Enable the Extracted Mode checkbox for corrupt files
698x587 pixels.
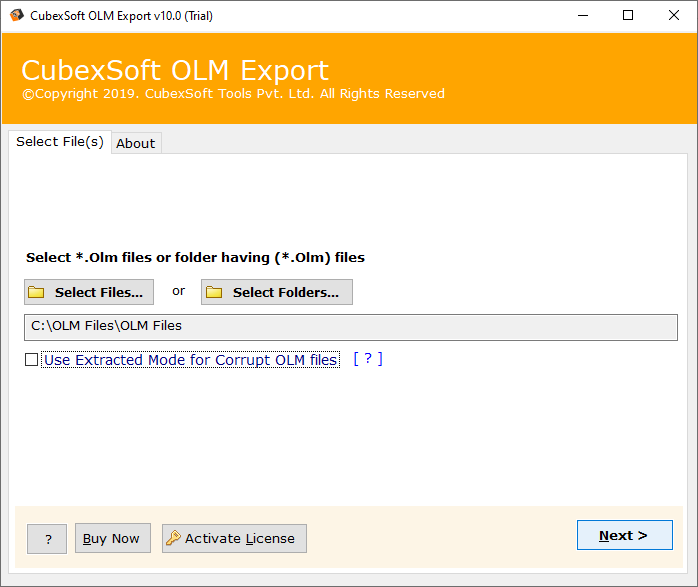[x=32, y=360]
